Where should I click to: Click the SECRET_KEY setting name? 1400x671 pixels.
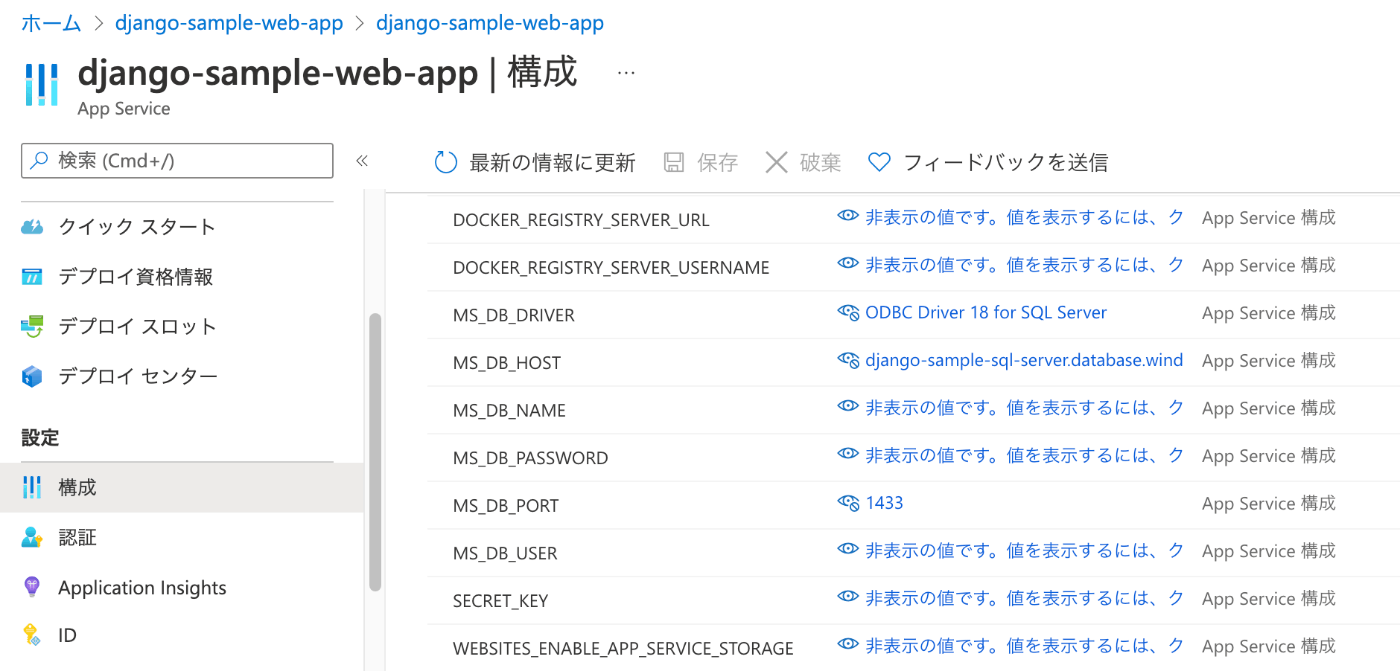click(501, 601)
